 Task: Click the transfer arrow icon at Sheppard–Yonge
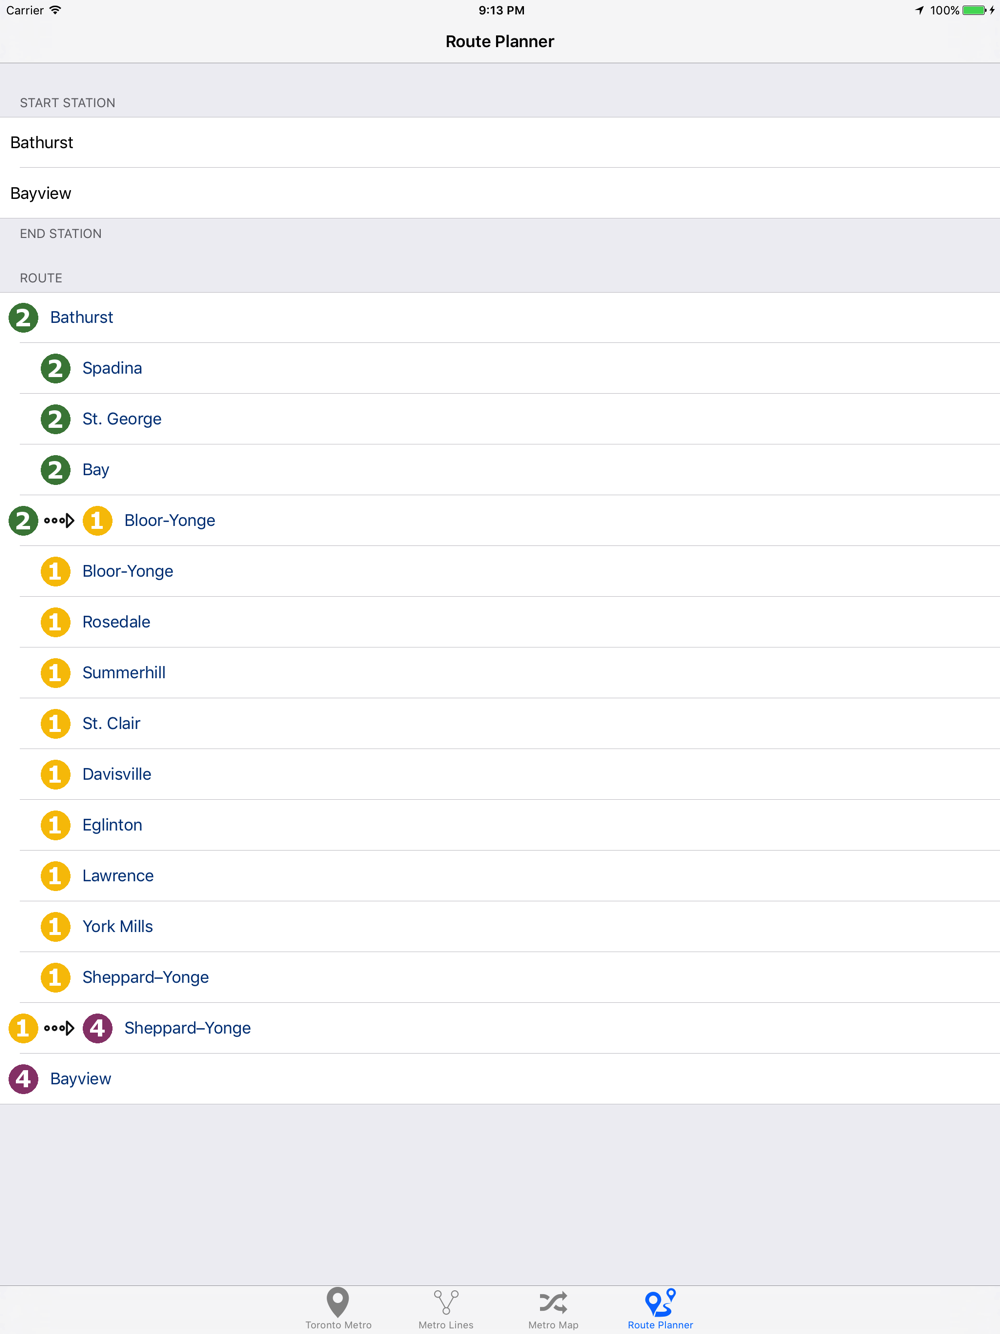coord(59,1028)
